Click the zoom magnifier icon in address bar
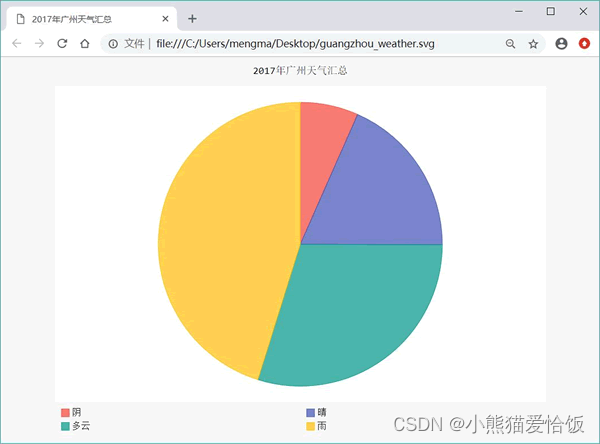The image size is (600, 444). point(510,44)
